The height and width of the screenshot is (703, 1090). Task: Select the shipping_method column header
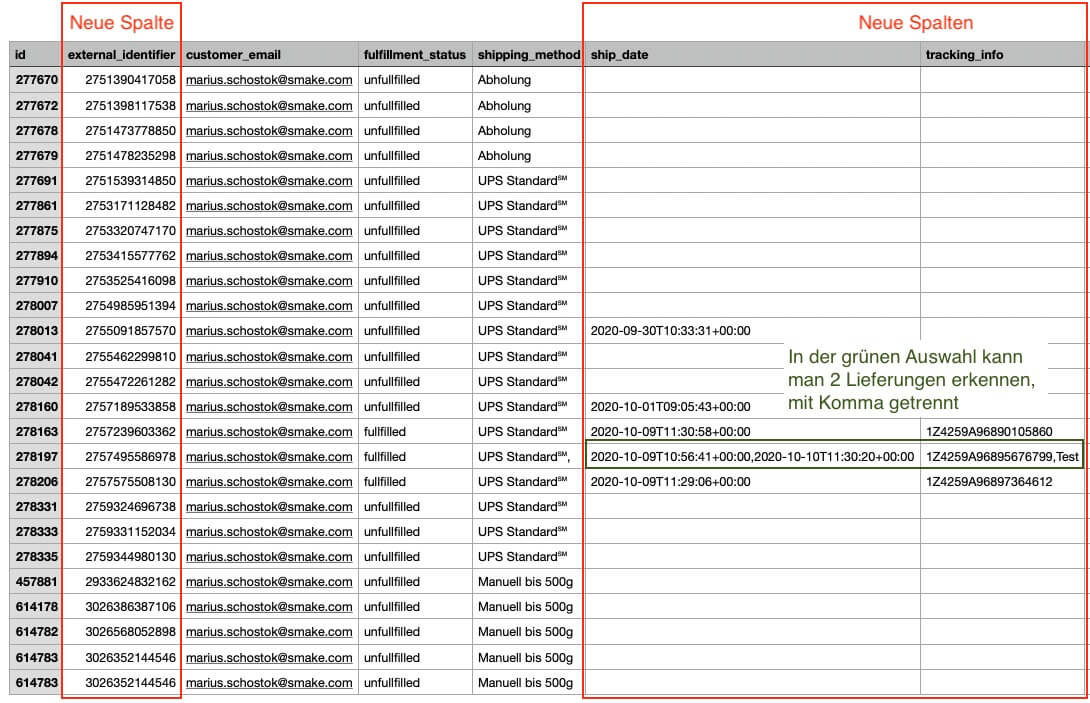click(x=528, y=55)
